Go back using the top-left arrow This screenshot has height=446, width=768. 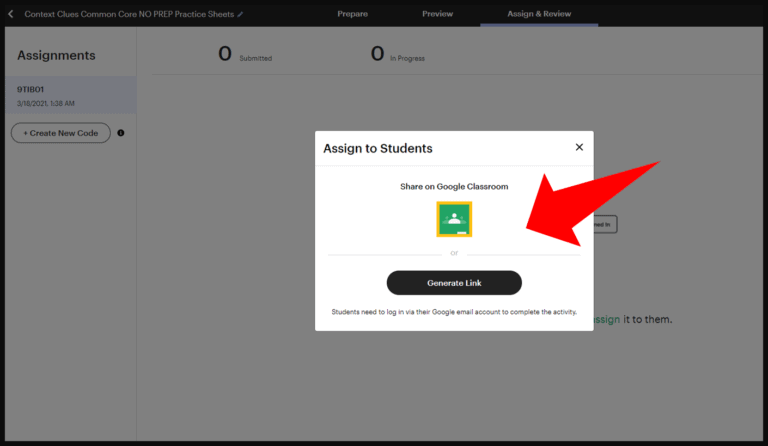[x=11, y=14]
